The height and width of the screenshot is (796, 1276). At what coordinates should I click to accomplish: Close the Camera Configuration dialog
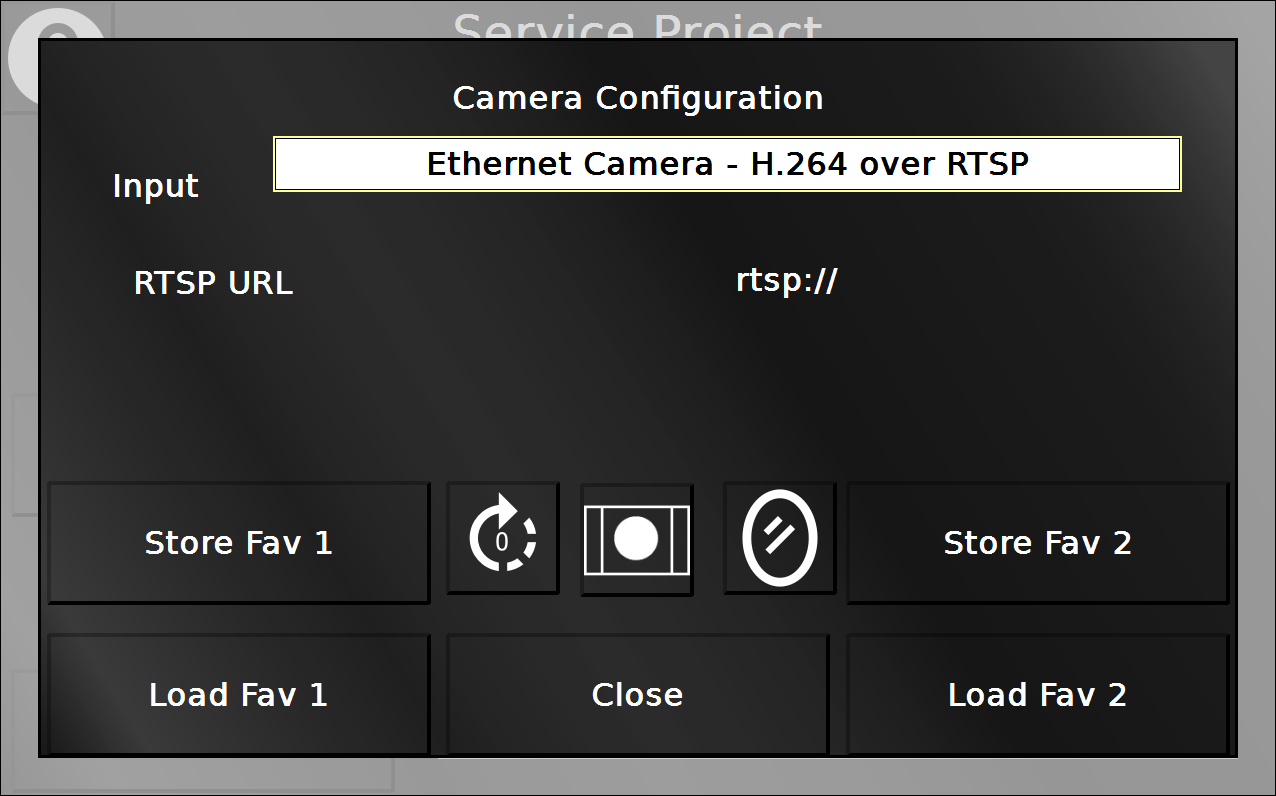coord(637,695)
